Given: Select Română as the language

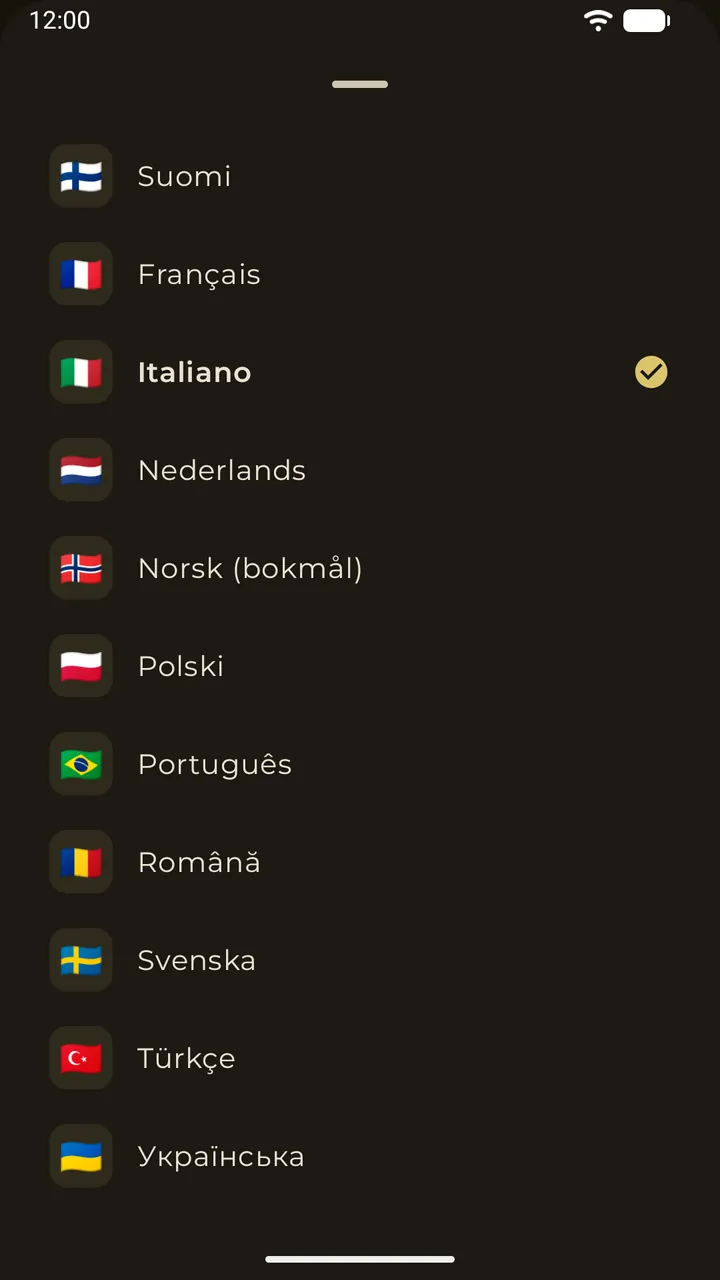Looking at the screenshot, I should coord(360,862).
